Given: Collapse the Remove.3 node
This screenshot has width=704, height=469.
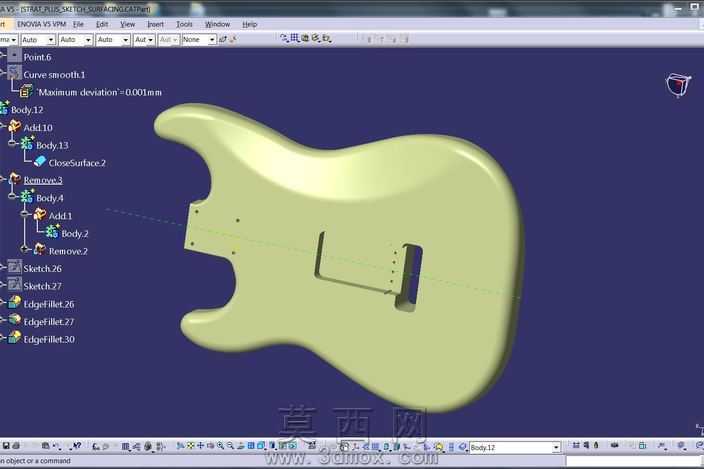Looking at the screenshot, I should [3, 179].
